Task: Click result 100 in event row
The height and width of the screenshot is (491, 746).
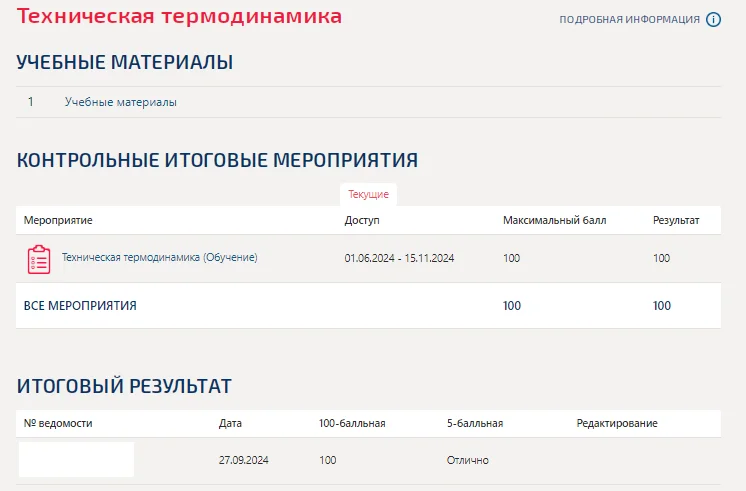Action: 661,258
